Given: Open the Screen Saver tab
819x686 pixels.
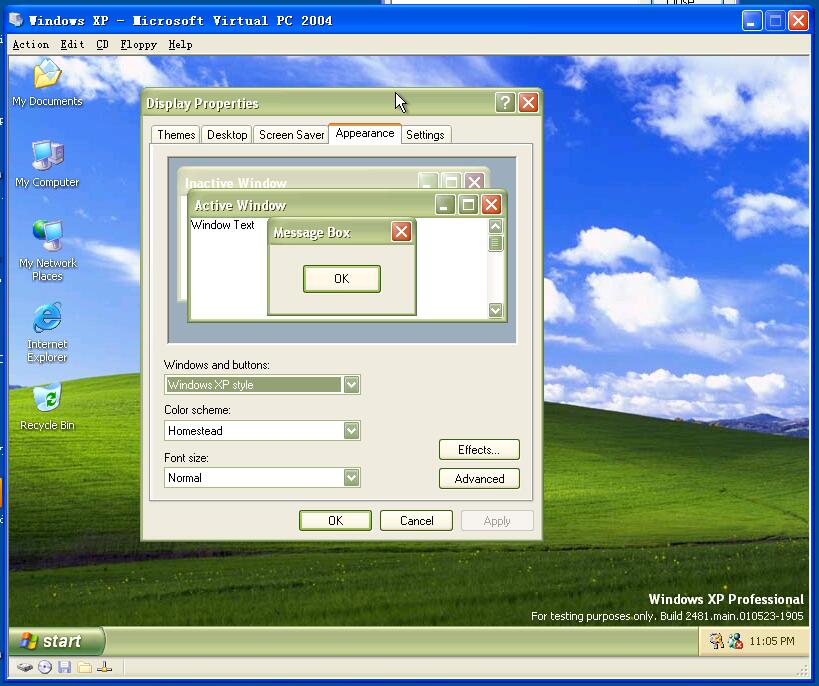Looking at the screenshot, I should (291, 135).
